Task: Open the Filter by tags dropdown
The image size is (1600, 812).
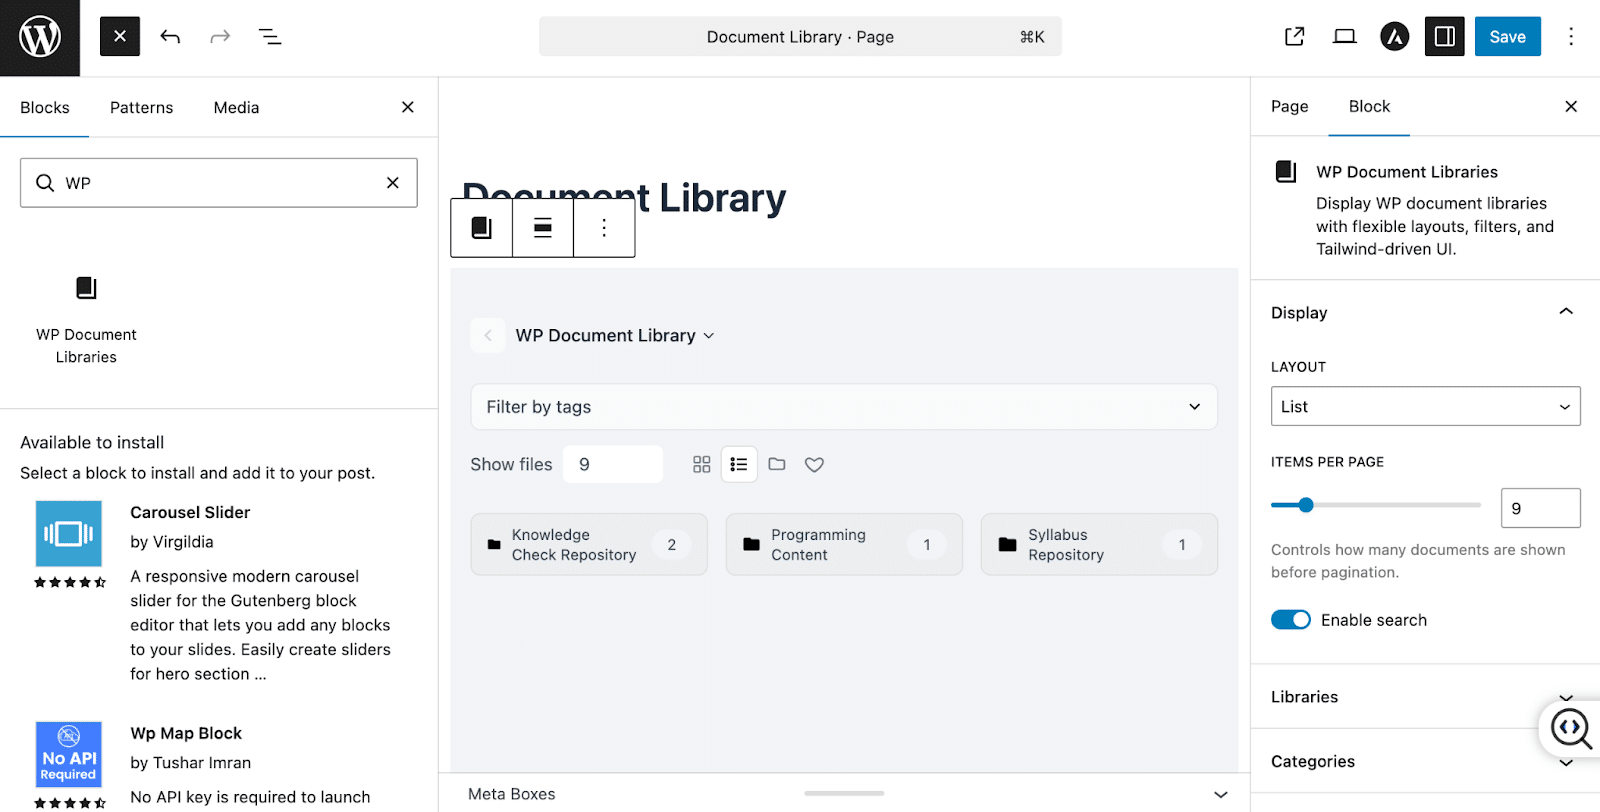Action: (x=844, y=407)
